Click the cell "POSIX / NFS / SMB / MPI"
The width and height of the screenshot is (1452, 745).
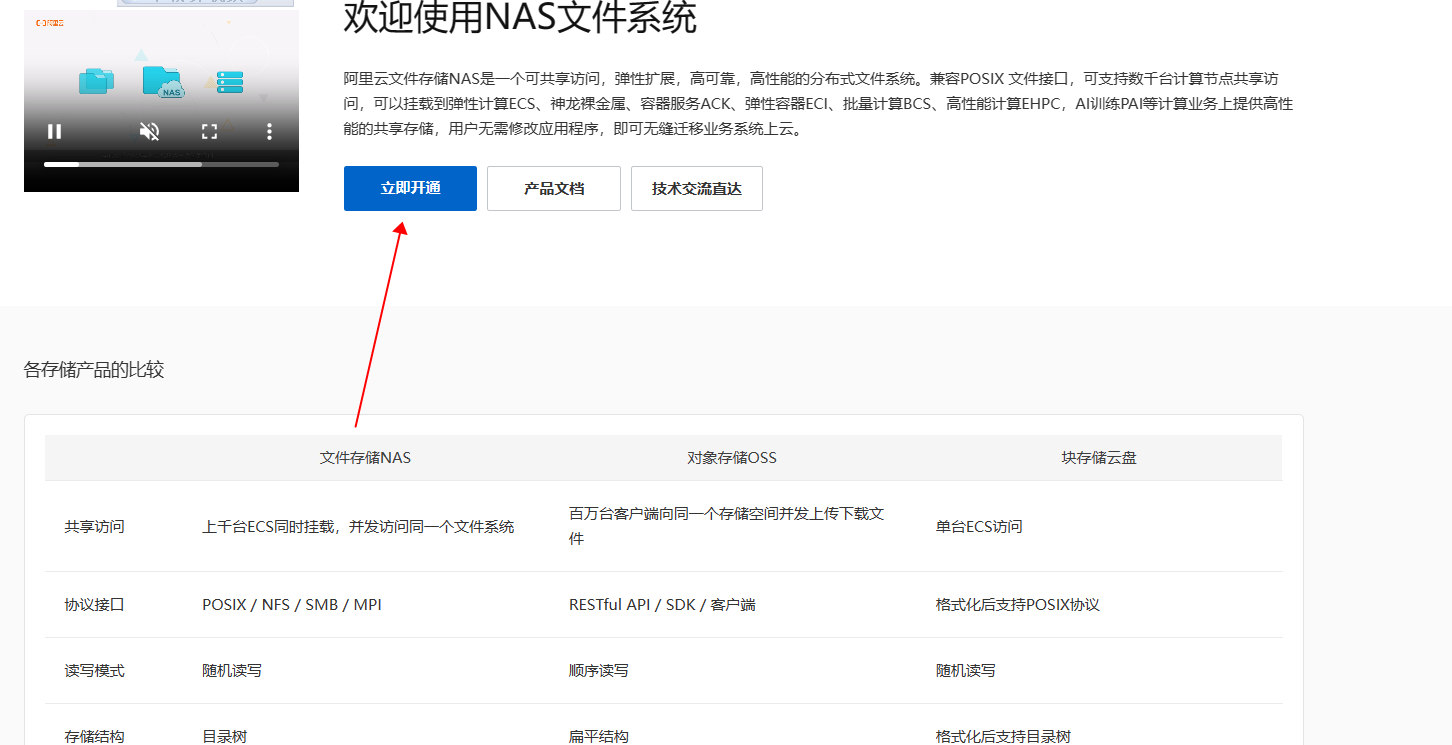(292, 605)
